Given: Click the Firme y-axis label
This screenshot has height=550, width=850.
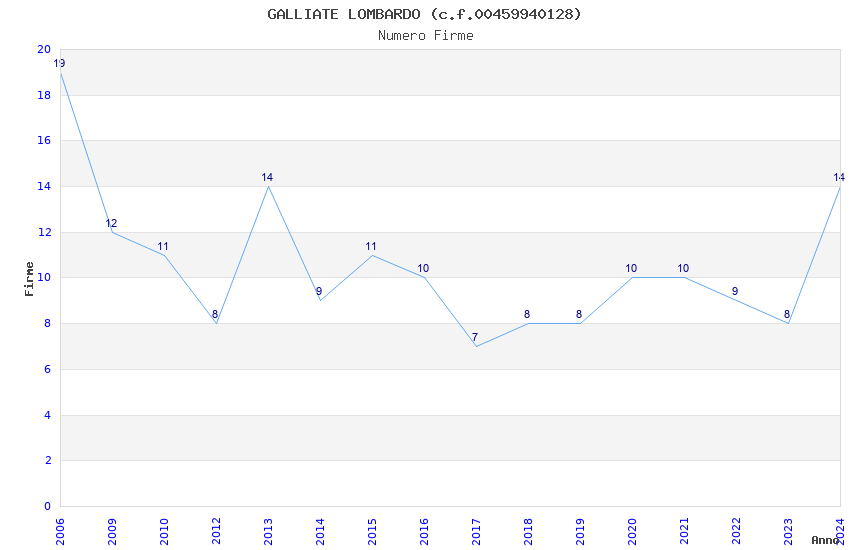Looking at the screenshot, I should (29, 279).
